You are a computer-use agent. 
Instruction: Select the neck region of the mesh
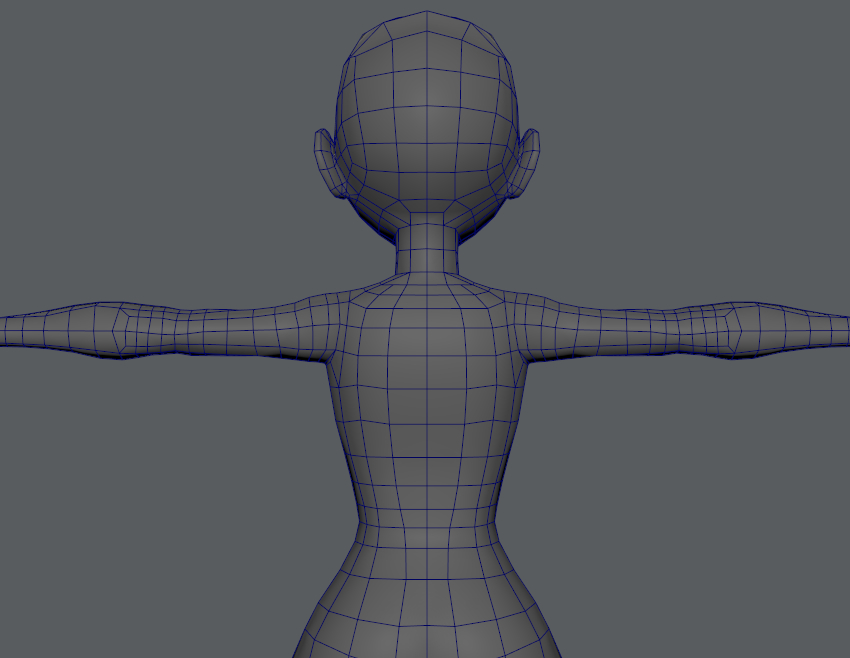428,245
